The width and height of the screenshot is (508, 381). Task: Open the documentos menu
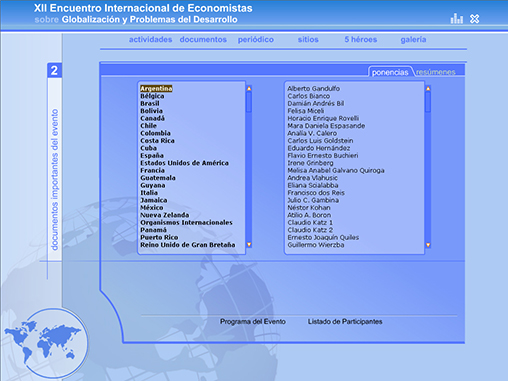(203, 39)
